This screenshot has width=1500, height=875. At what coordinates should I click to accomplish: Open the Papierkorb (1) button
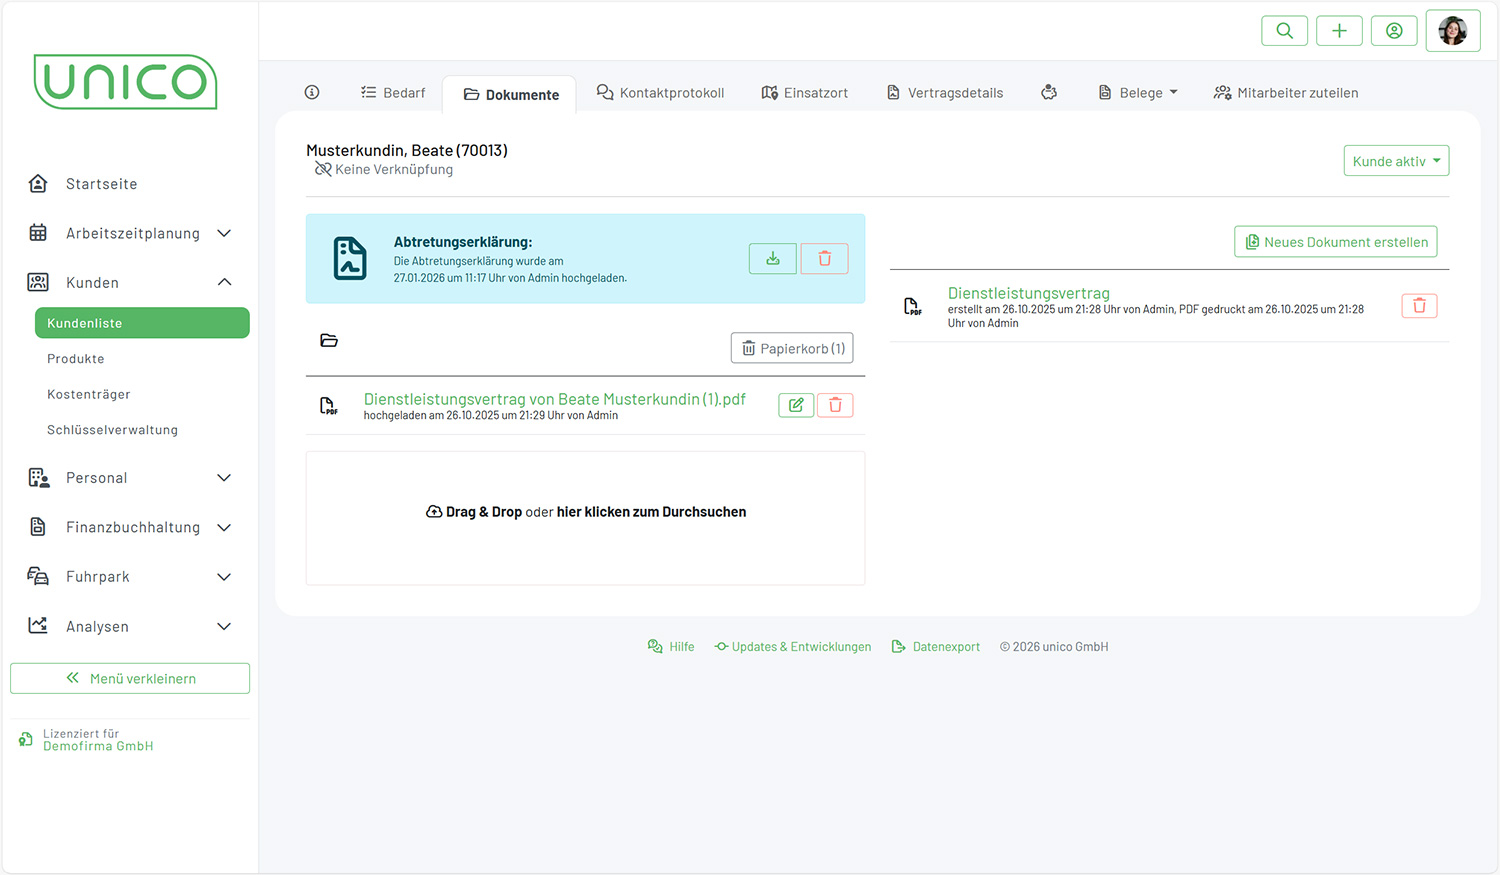pos(792,348)
